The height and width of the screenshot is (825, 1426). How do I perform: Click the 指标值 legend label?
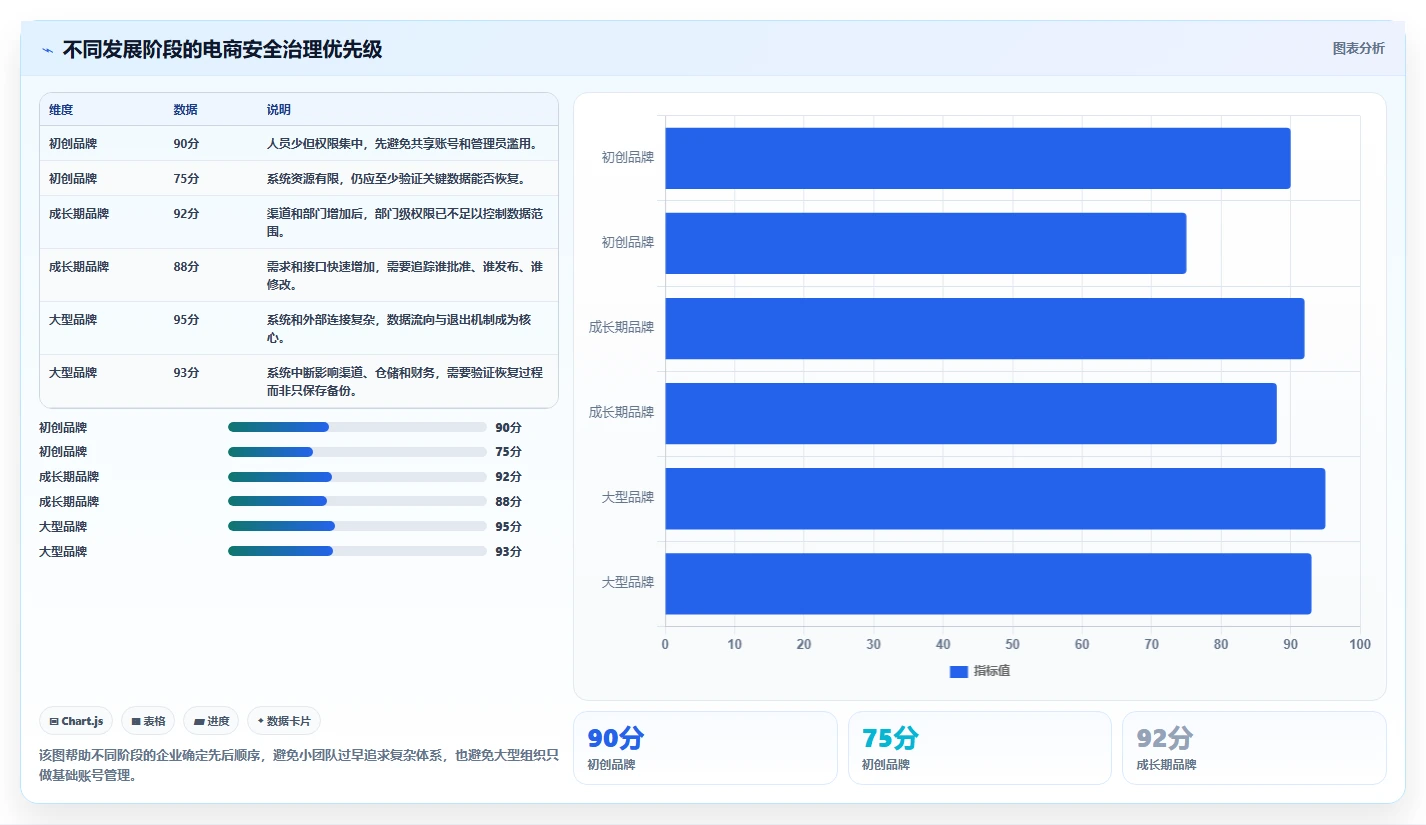(x=992, y=671)
